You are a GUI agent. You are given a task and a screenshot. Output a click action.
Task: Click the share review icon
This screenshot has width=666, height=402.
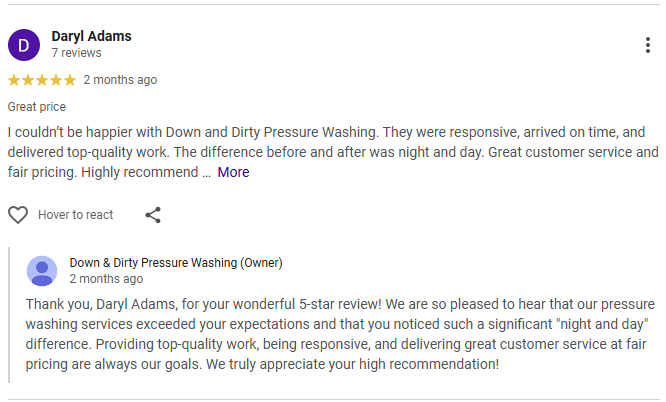153,215
